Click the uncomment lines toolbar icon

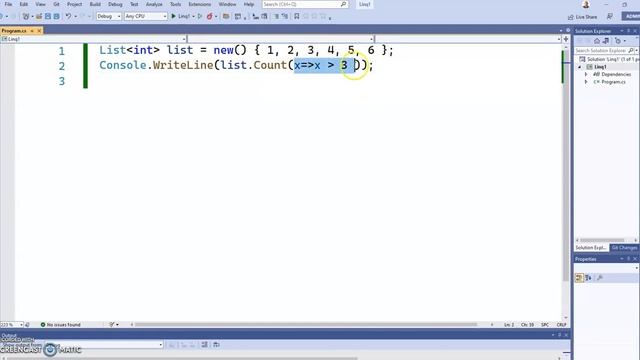point(284,16)
